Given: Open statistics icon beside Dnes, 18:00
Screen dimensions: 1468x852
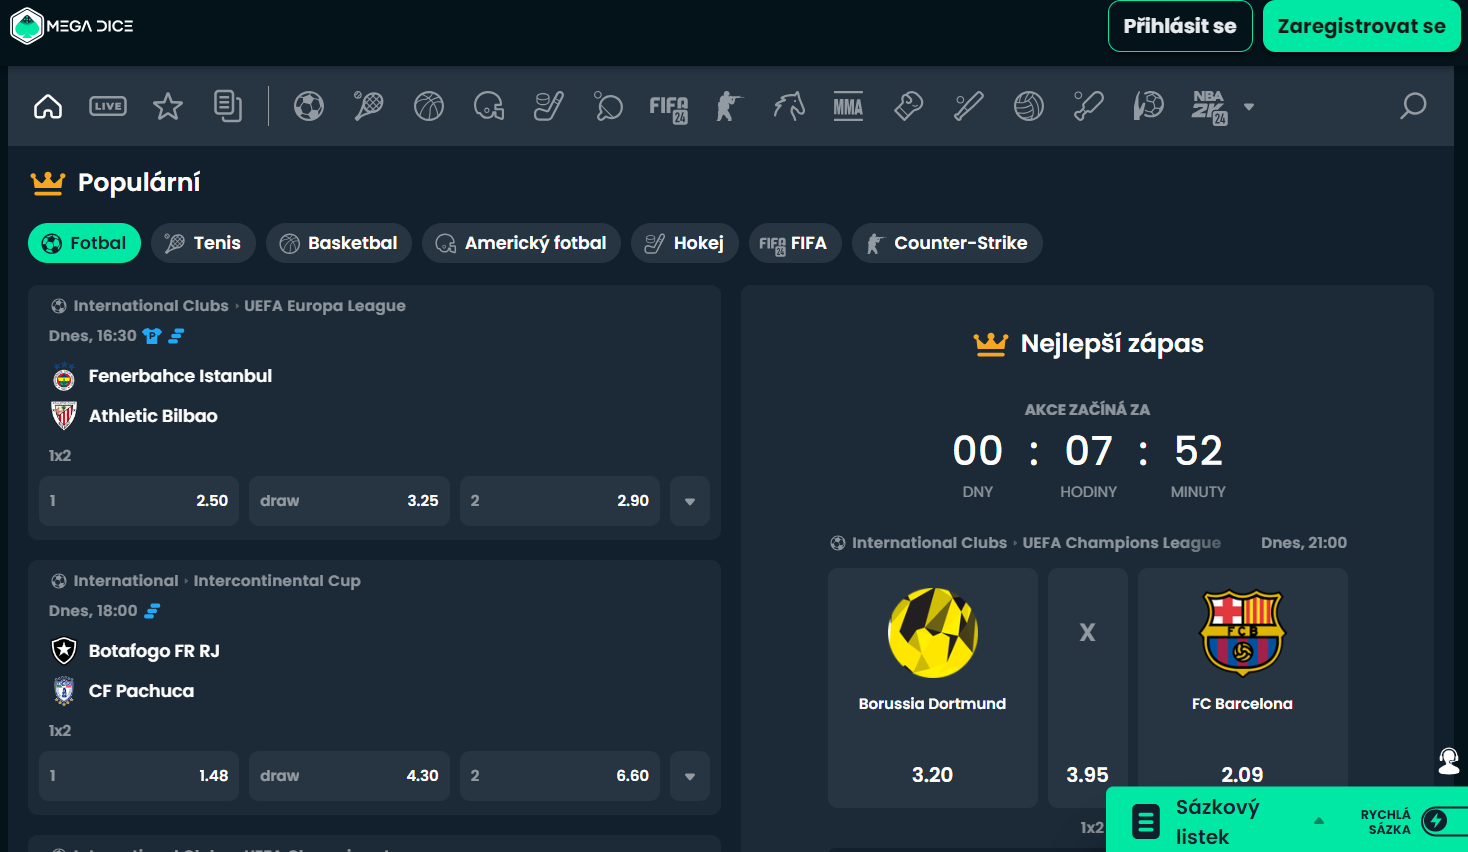Looking at the screenshot, I should 153,611.
